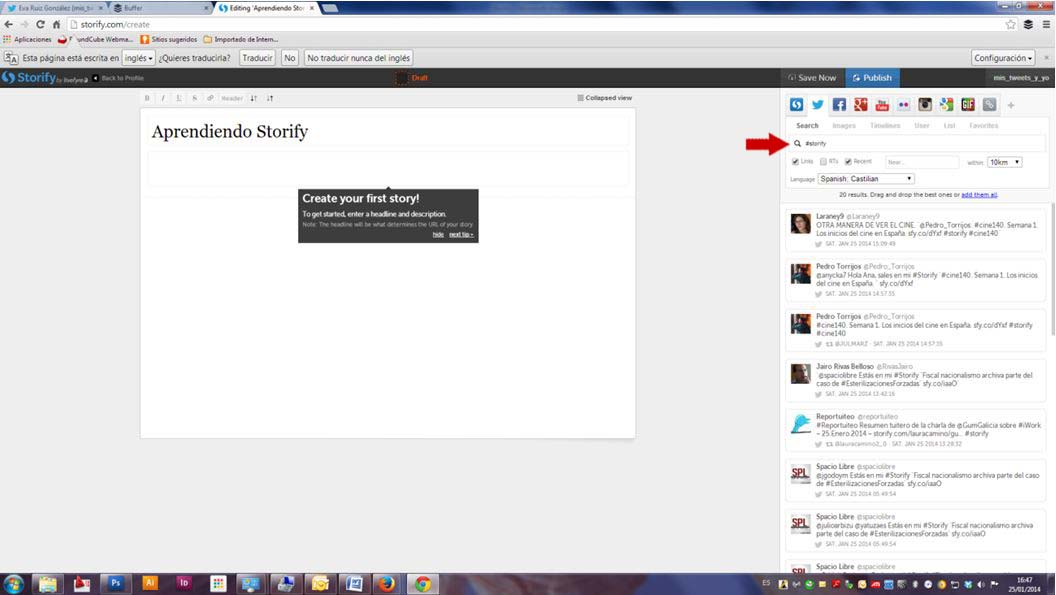Open the YouTube source icon
Viewport: 1056px width, 595px height.
(x=882, y=104)
